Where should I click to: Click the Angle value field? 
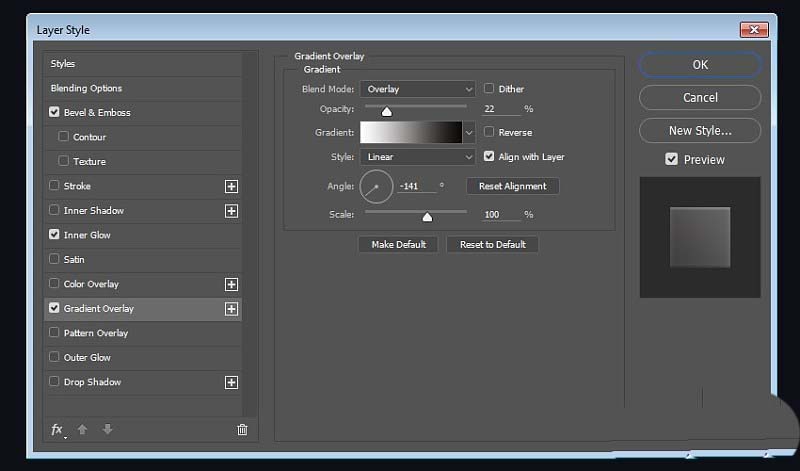click(x=417, y=186)
